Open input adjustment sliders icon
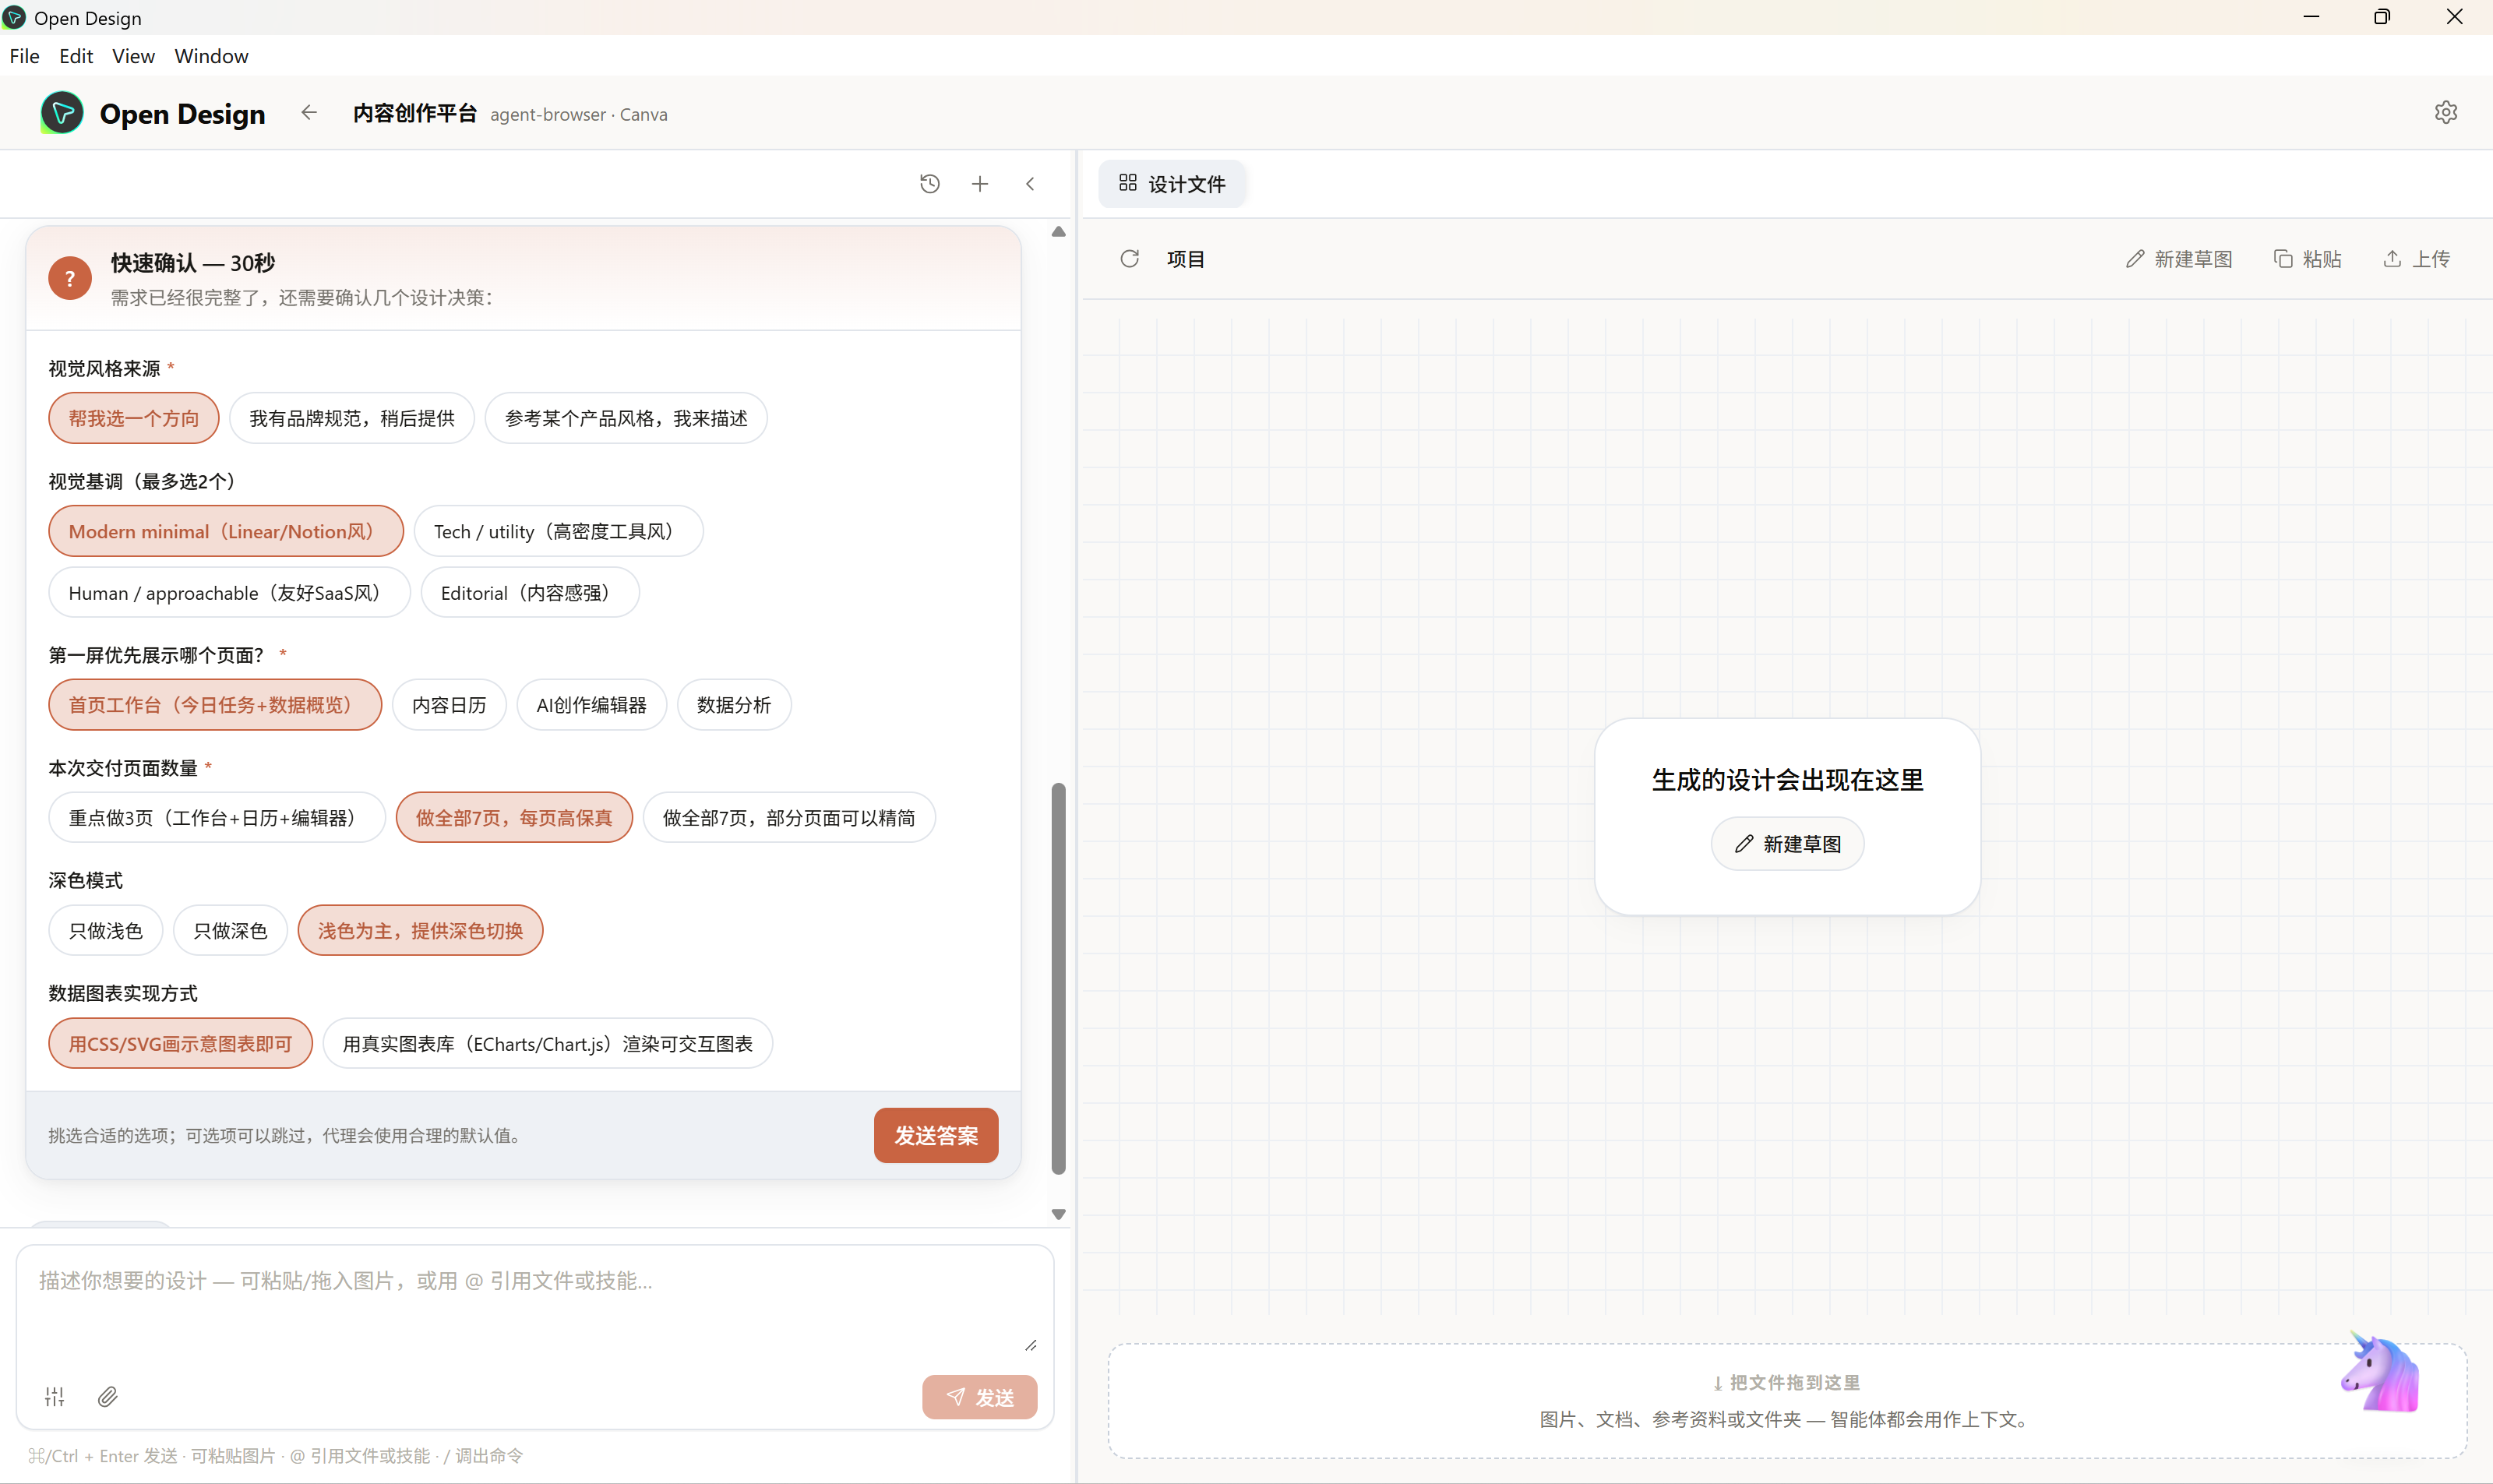2493x1484 pixels. (55, 1397)
